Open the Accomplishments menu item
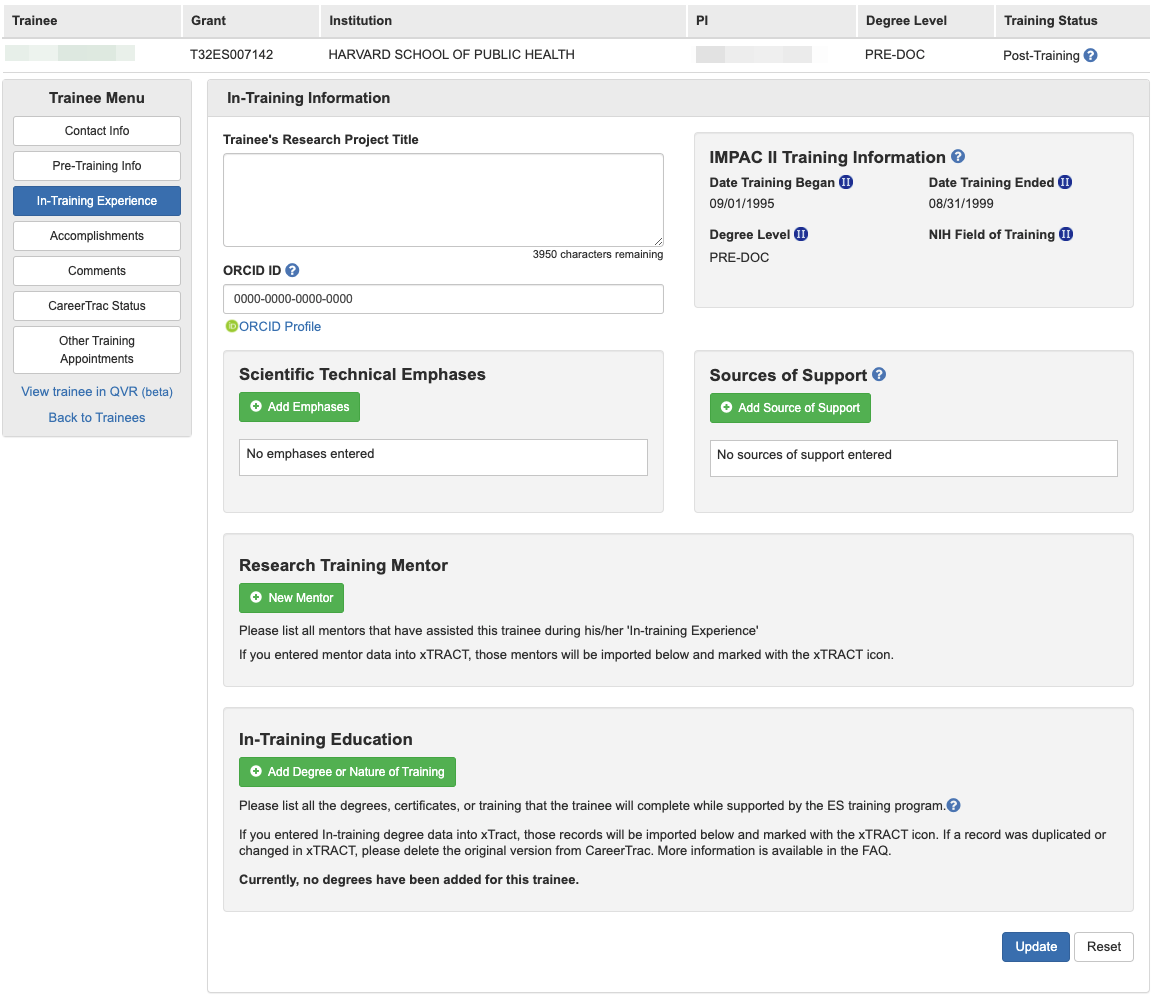1155x1001 pixels. 97,236
